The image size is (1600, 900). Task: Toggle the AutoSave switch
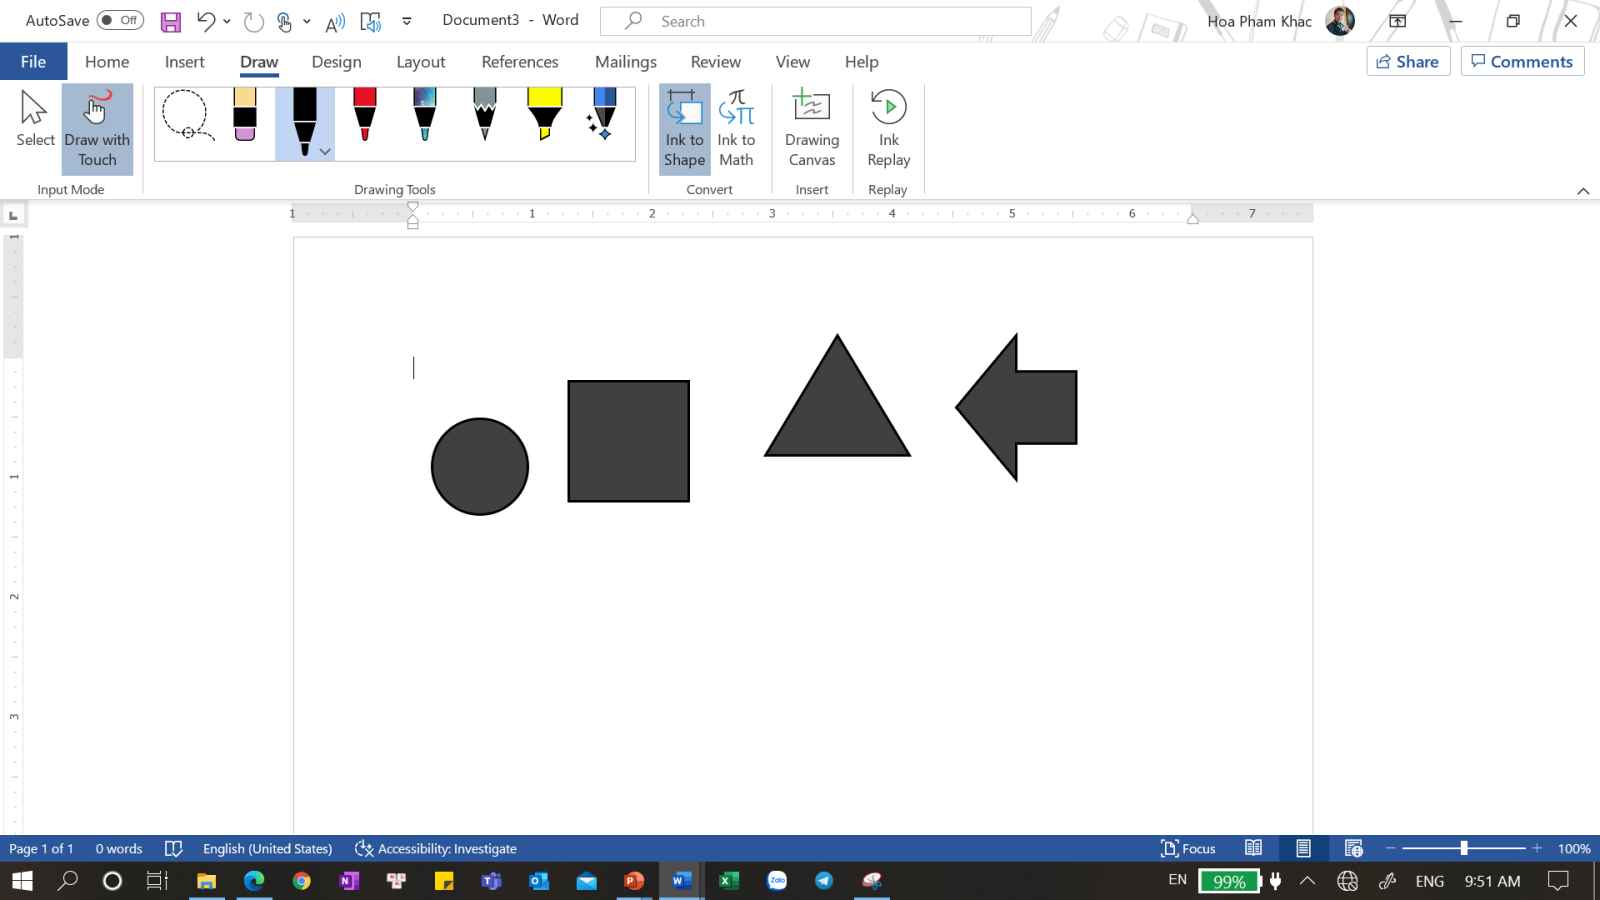120,20
